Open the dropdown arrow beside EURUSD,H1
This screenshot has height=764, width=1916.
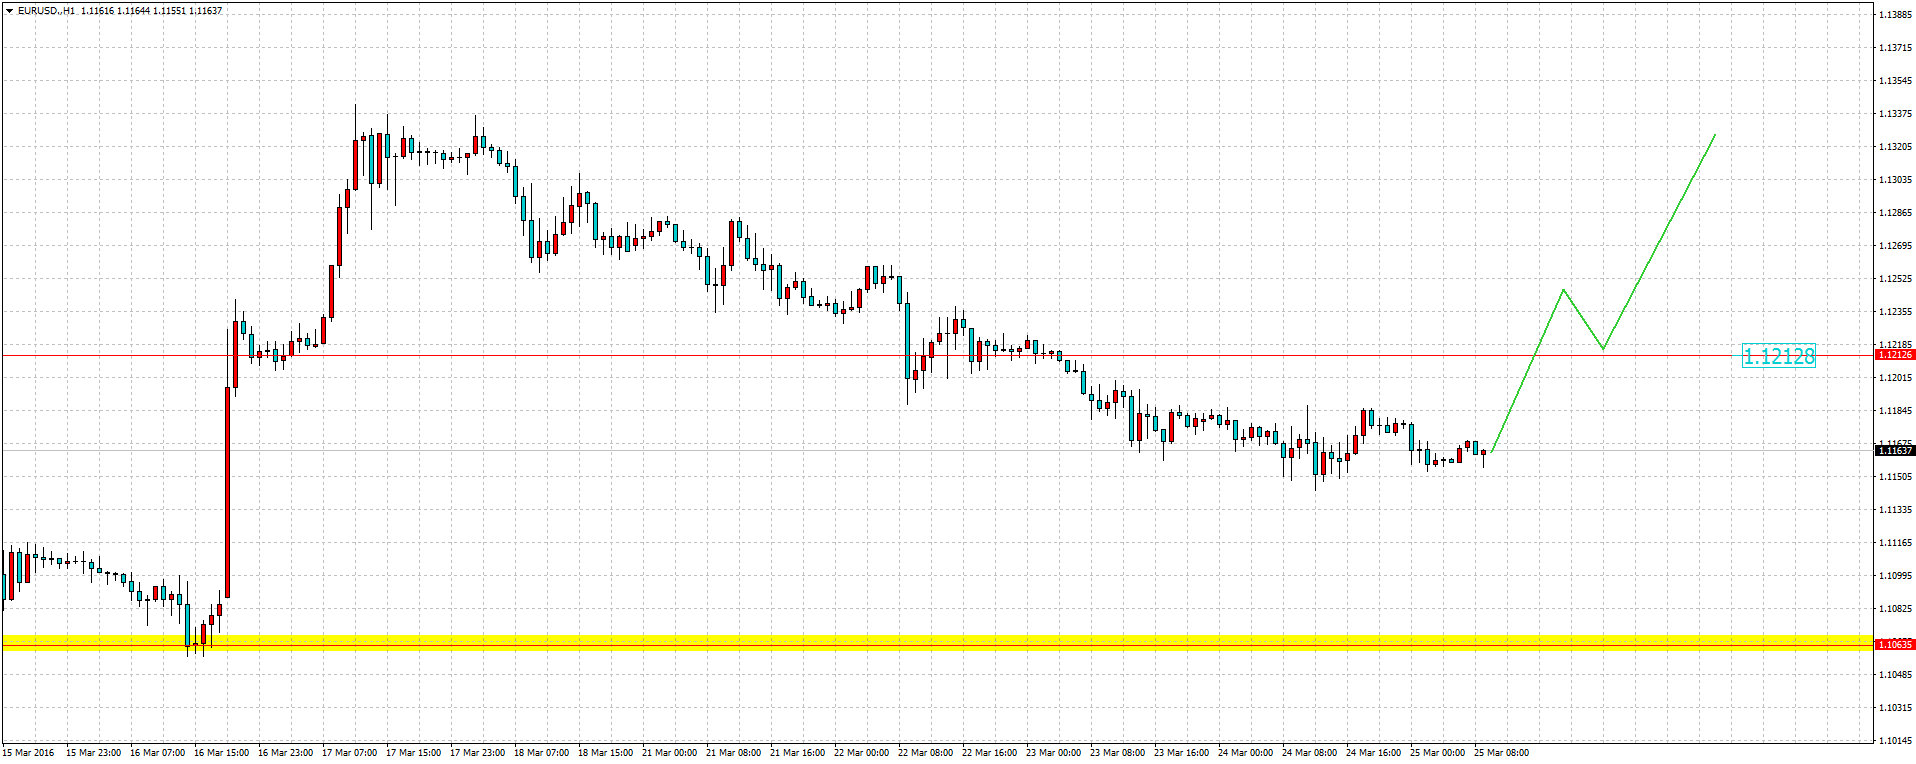pyautogui.click(x=9, y=11)
